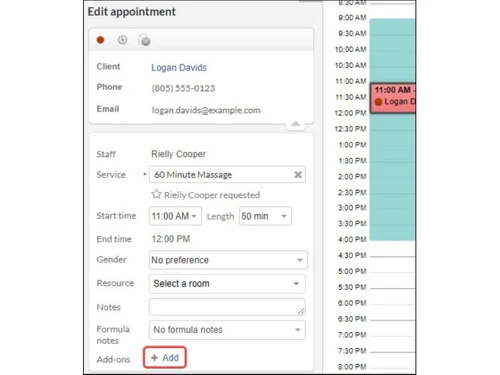The height and width of the screenshot is (375, 500).
Task: Click the 5:00 PM time label
Action: point(352,271)
